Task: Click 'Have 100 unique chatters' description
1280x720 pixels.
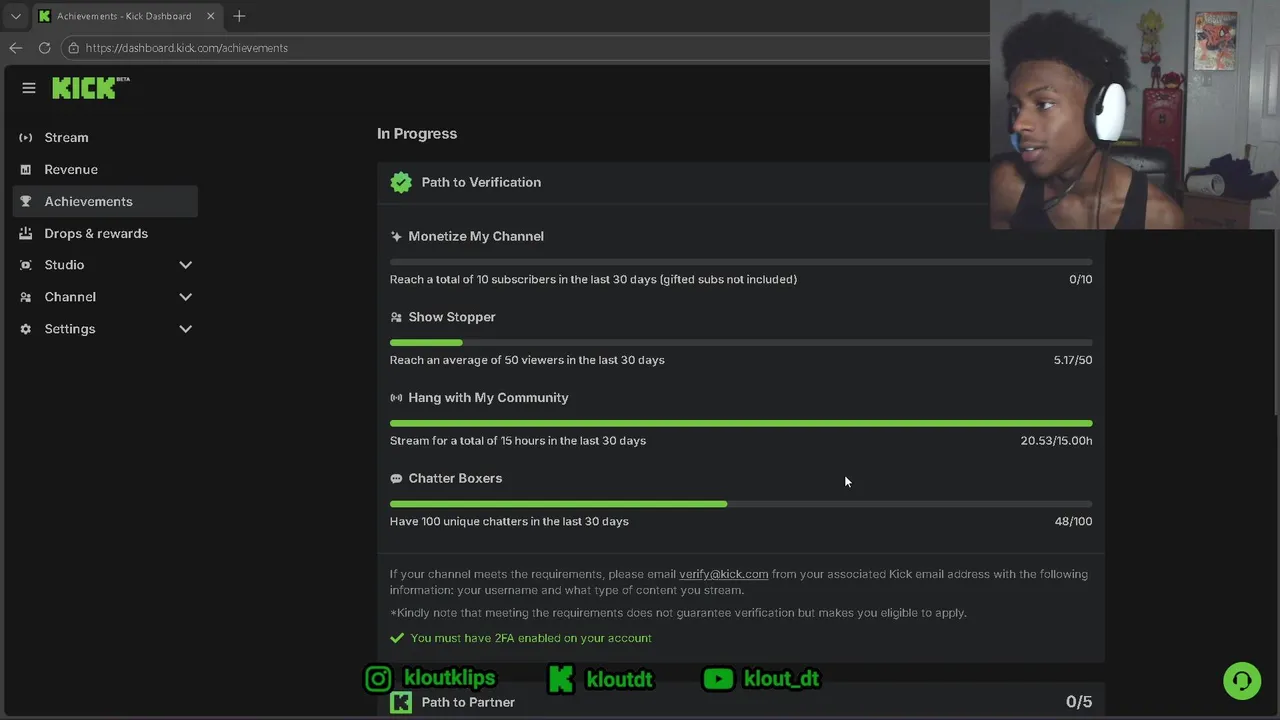Action: 509,522
